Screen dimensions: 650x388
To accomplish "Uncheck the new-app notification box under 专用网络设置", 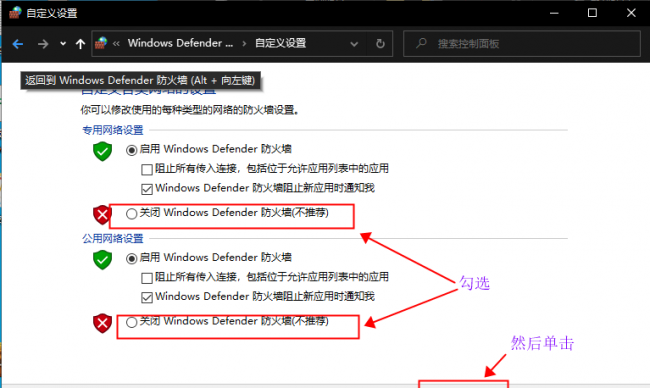I will [147, 189].
